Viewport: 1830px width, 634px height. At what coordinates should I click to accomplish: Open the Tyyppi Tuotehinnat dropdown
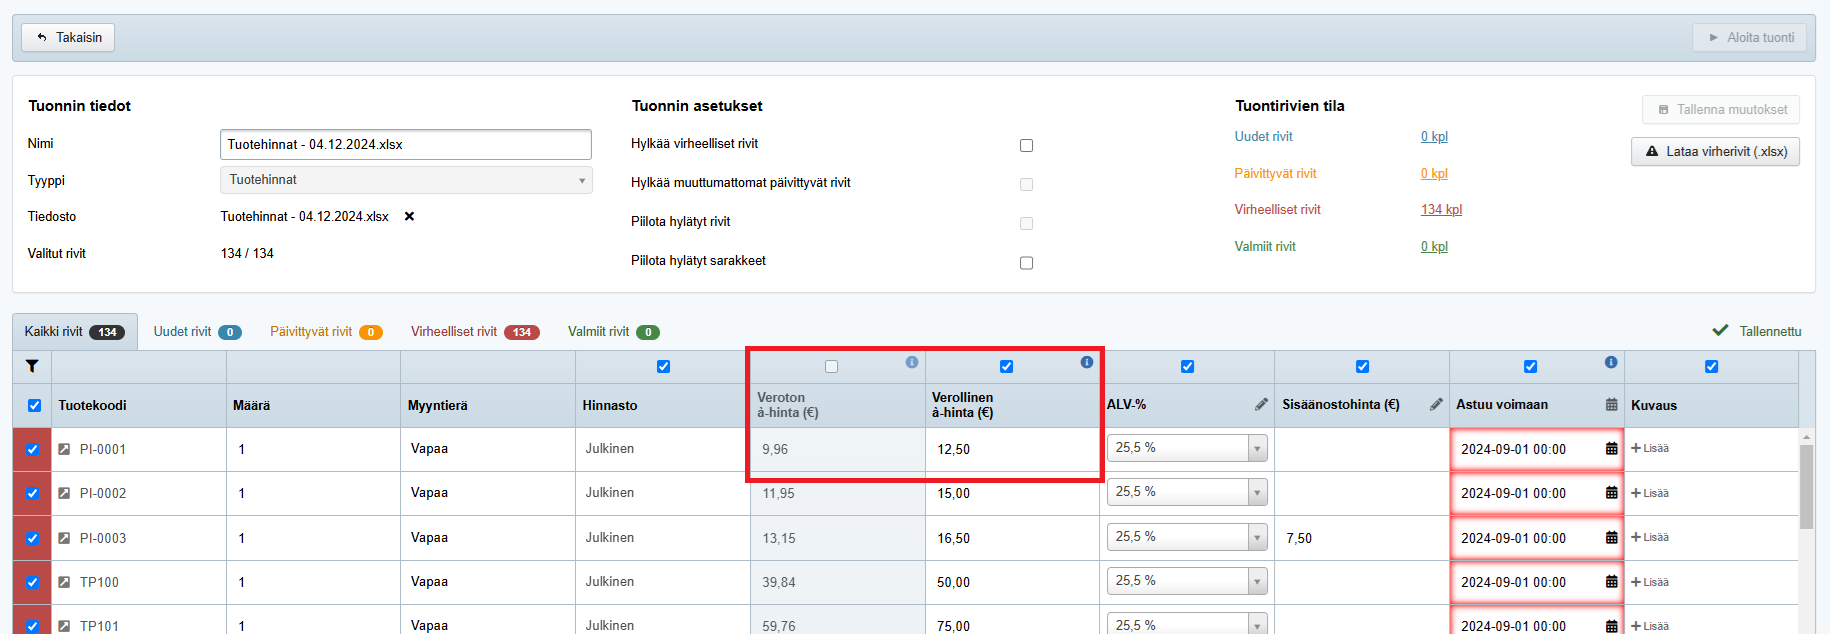[405, 180]
